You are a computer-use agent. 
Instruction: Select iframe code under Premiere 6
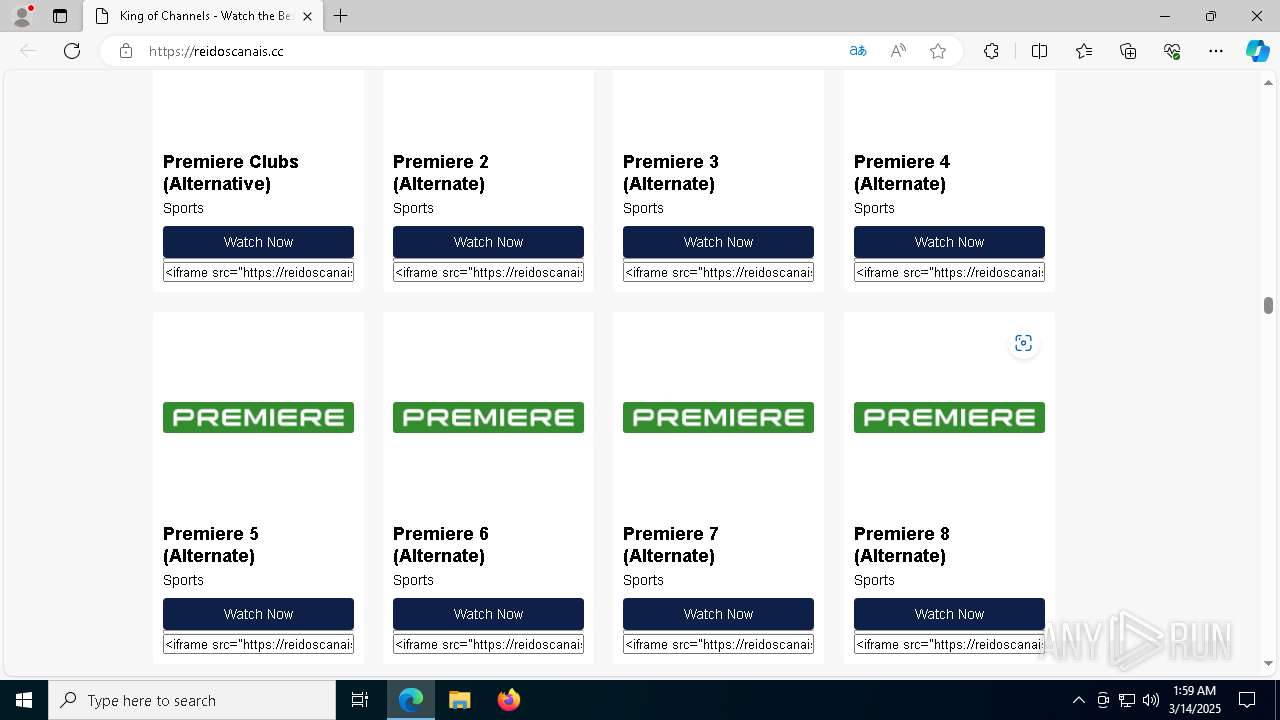pos(488,644)
